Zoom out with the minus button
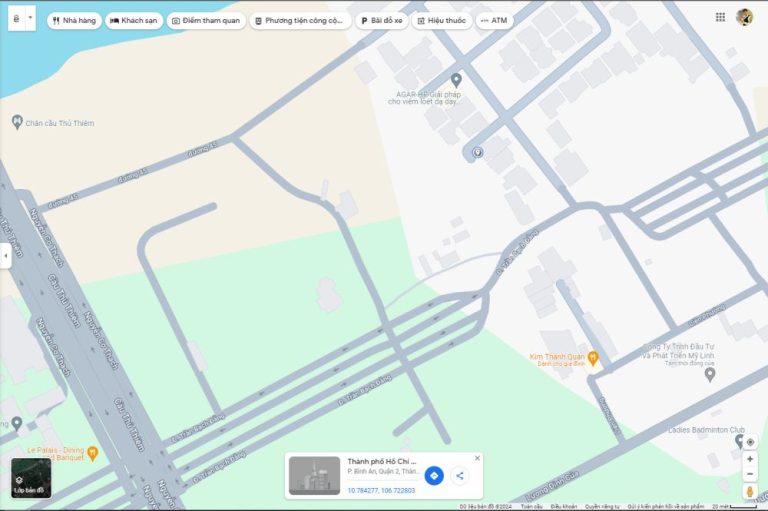The height and width of the screenshot is (511, 768). [750, 474]
